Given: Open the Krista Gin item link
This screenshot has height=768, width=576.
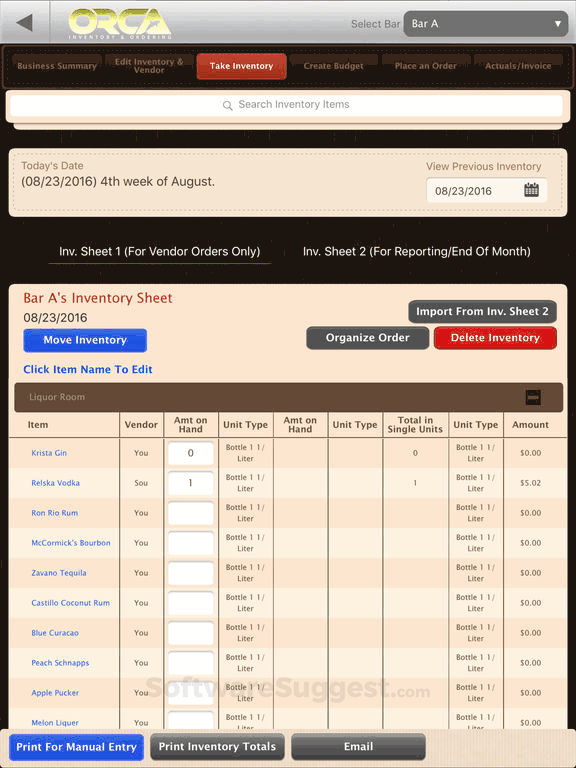Looking at the screenshot, I should 49,453.
